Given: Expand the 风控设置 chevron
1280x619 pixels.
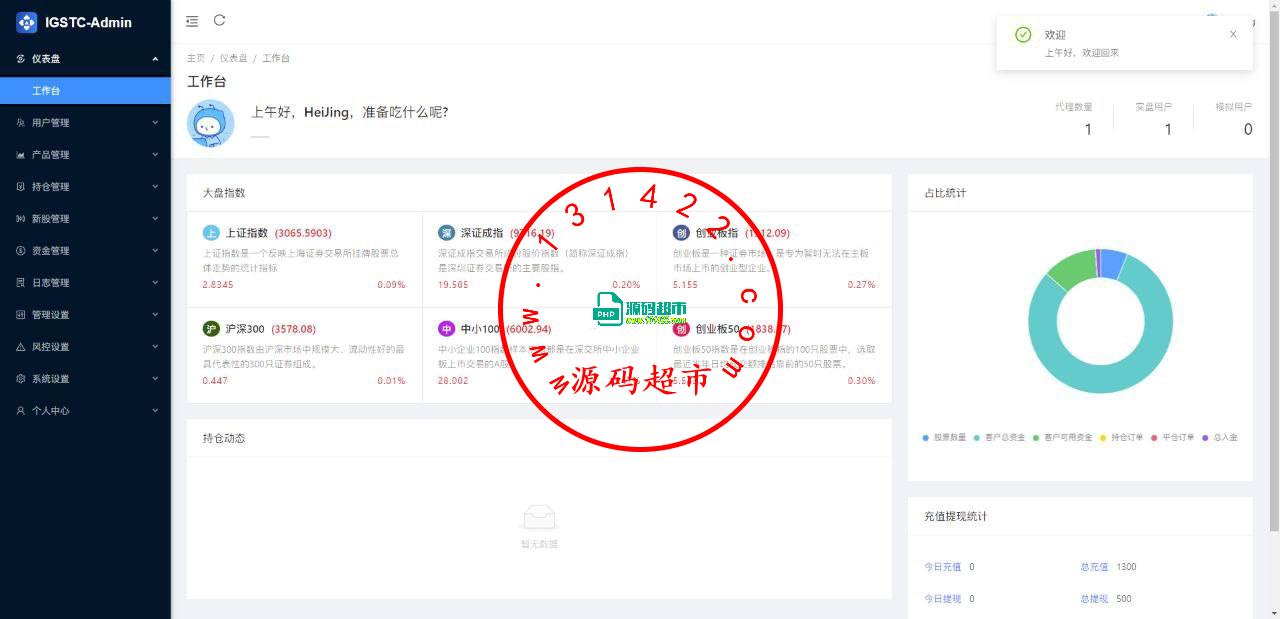Looking at the screenshot, I should coord(155,347).
